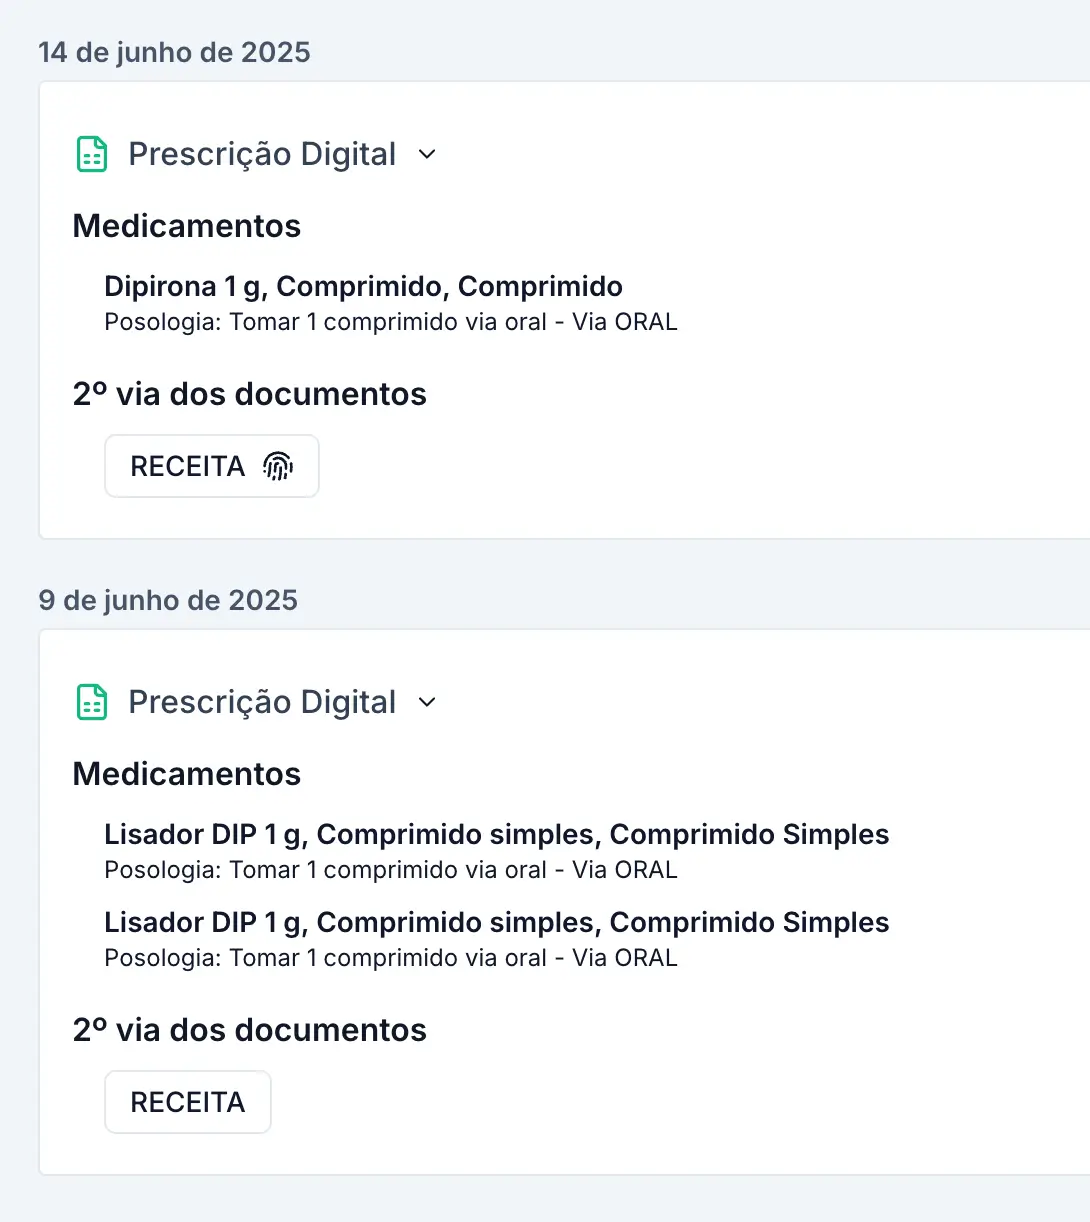
Task: Click the document icon on the 9 de junho prescription
Action: [x=92, y=703]
